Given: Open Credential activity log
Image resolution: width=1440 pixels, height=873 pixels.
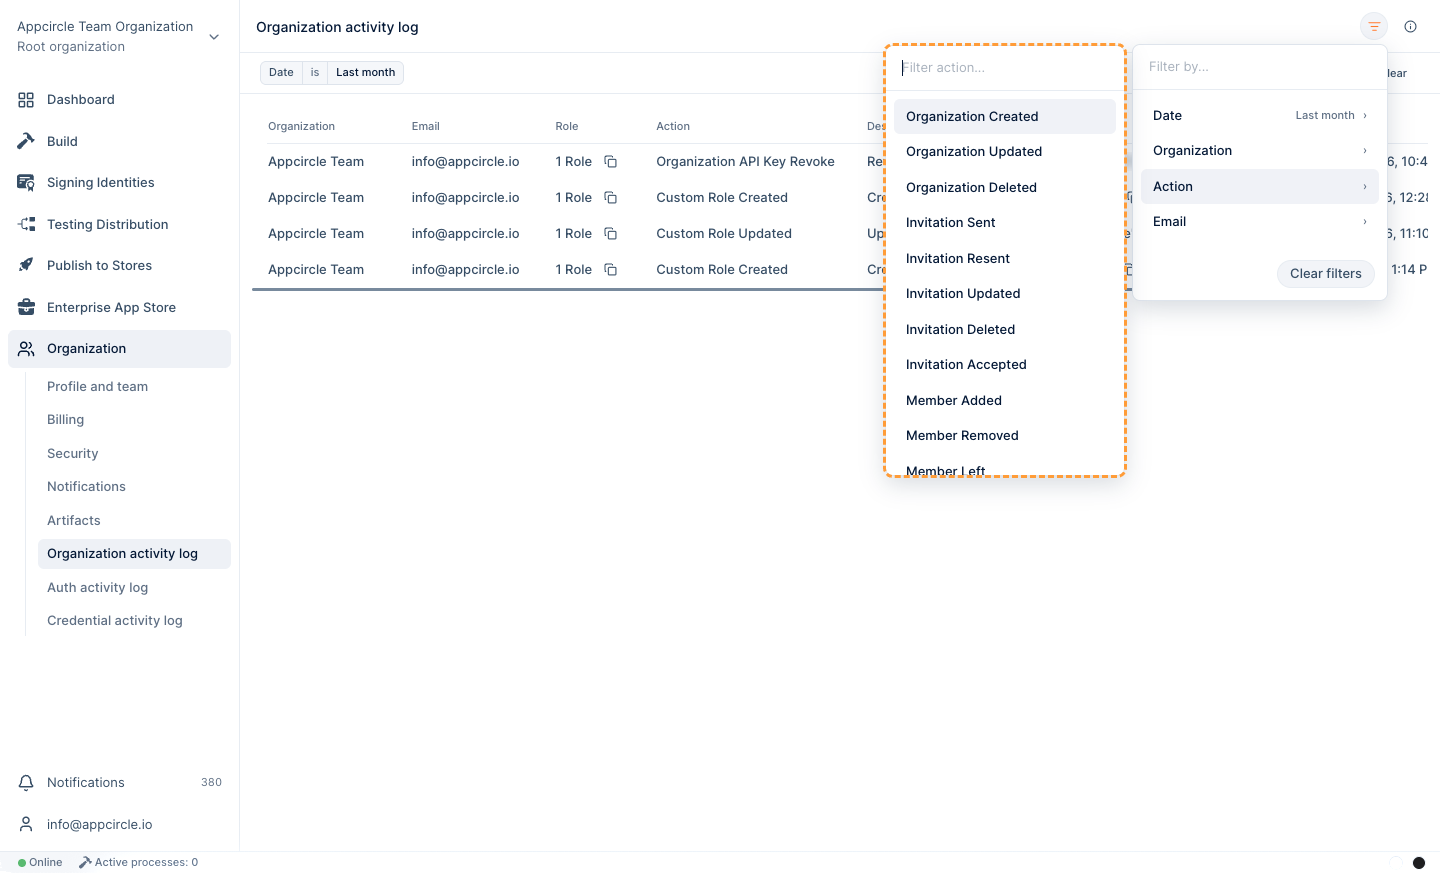Looking at the screenshot, I should [x=115, y=621].
